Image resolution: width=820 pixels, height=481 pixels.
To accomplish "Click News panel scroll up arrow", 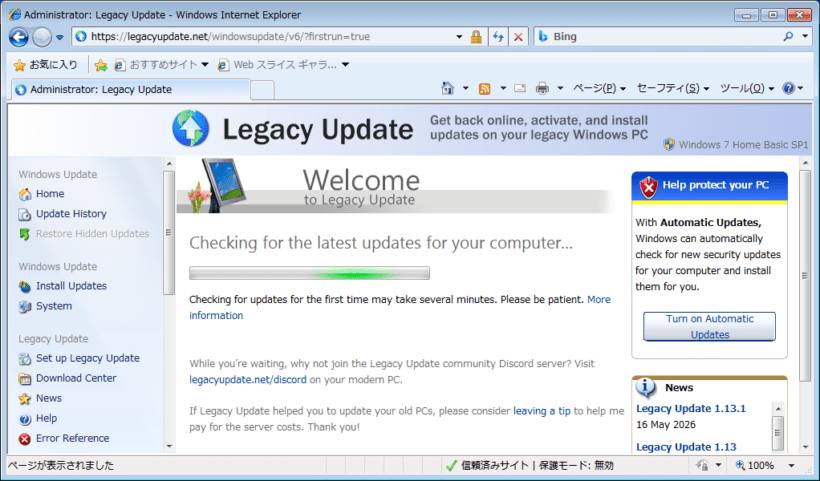I will click(x=778, y=408).
